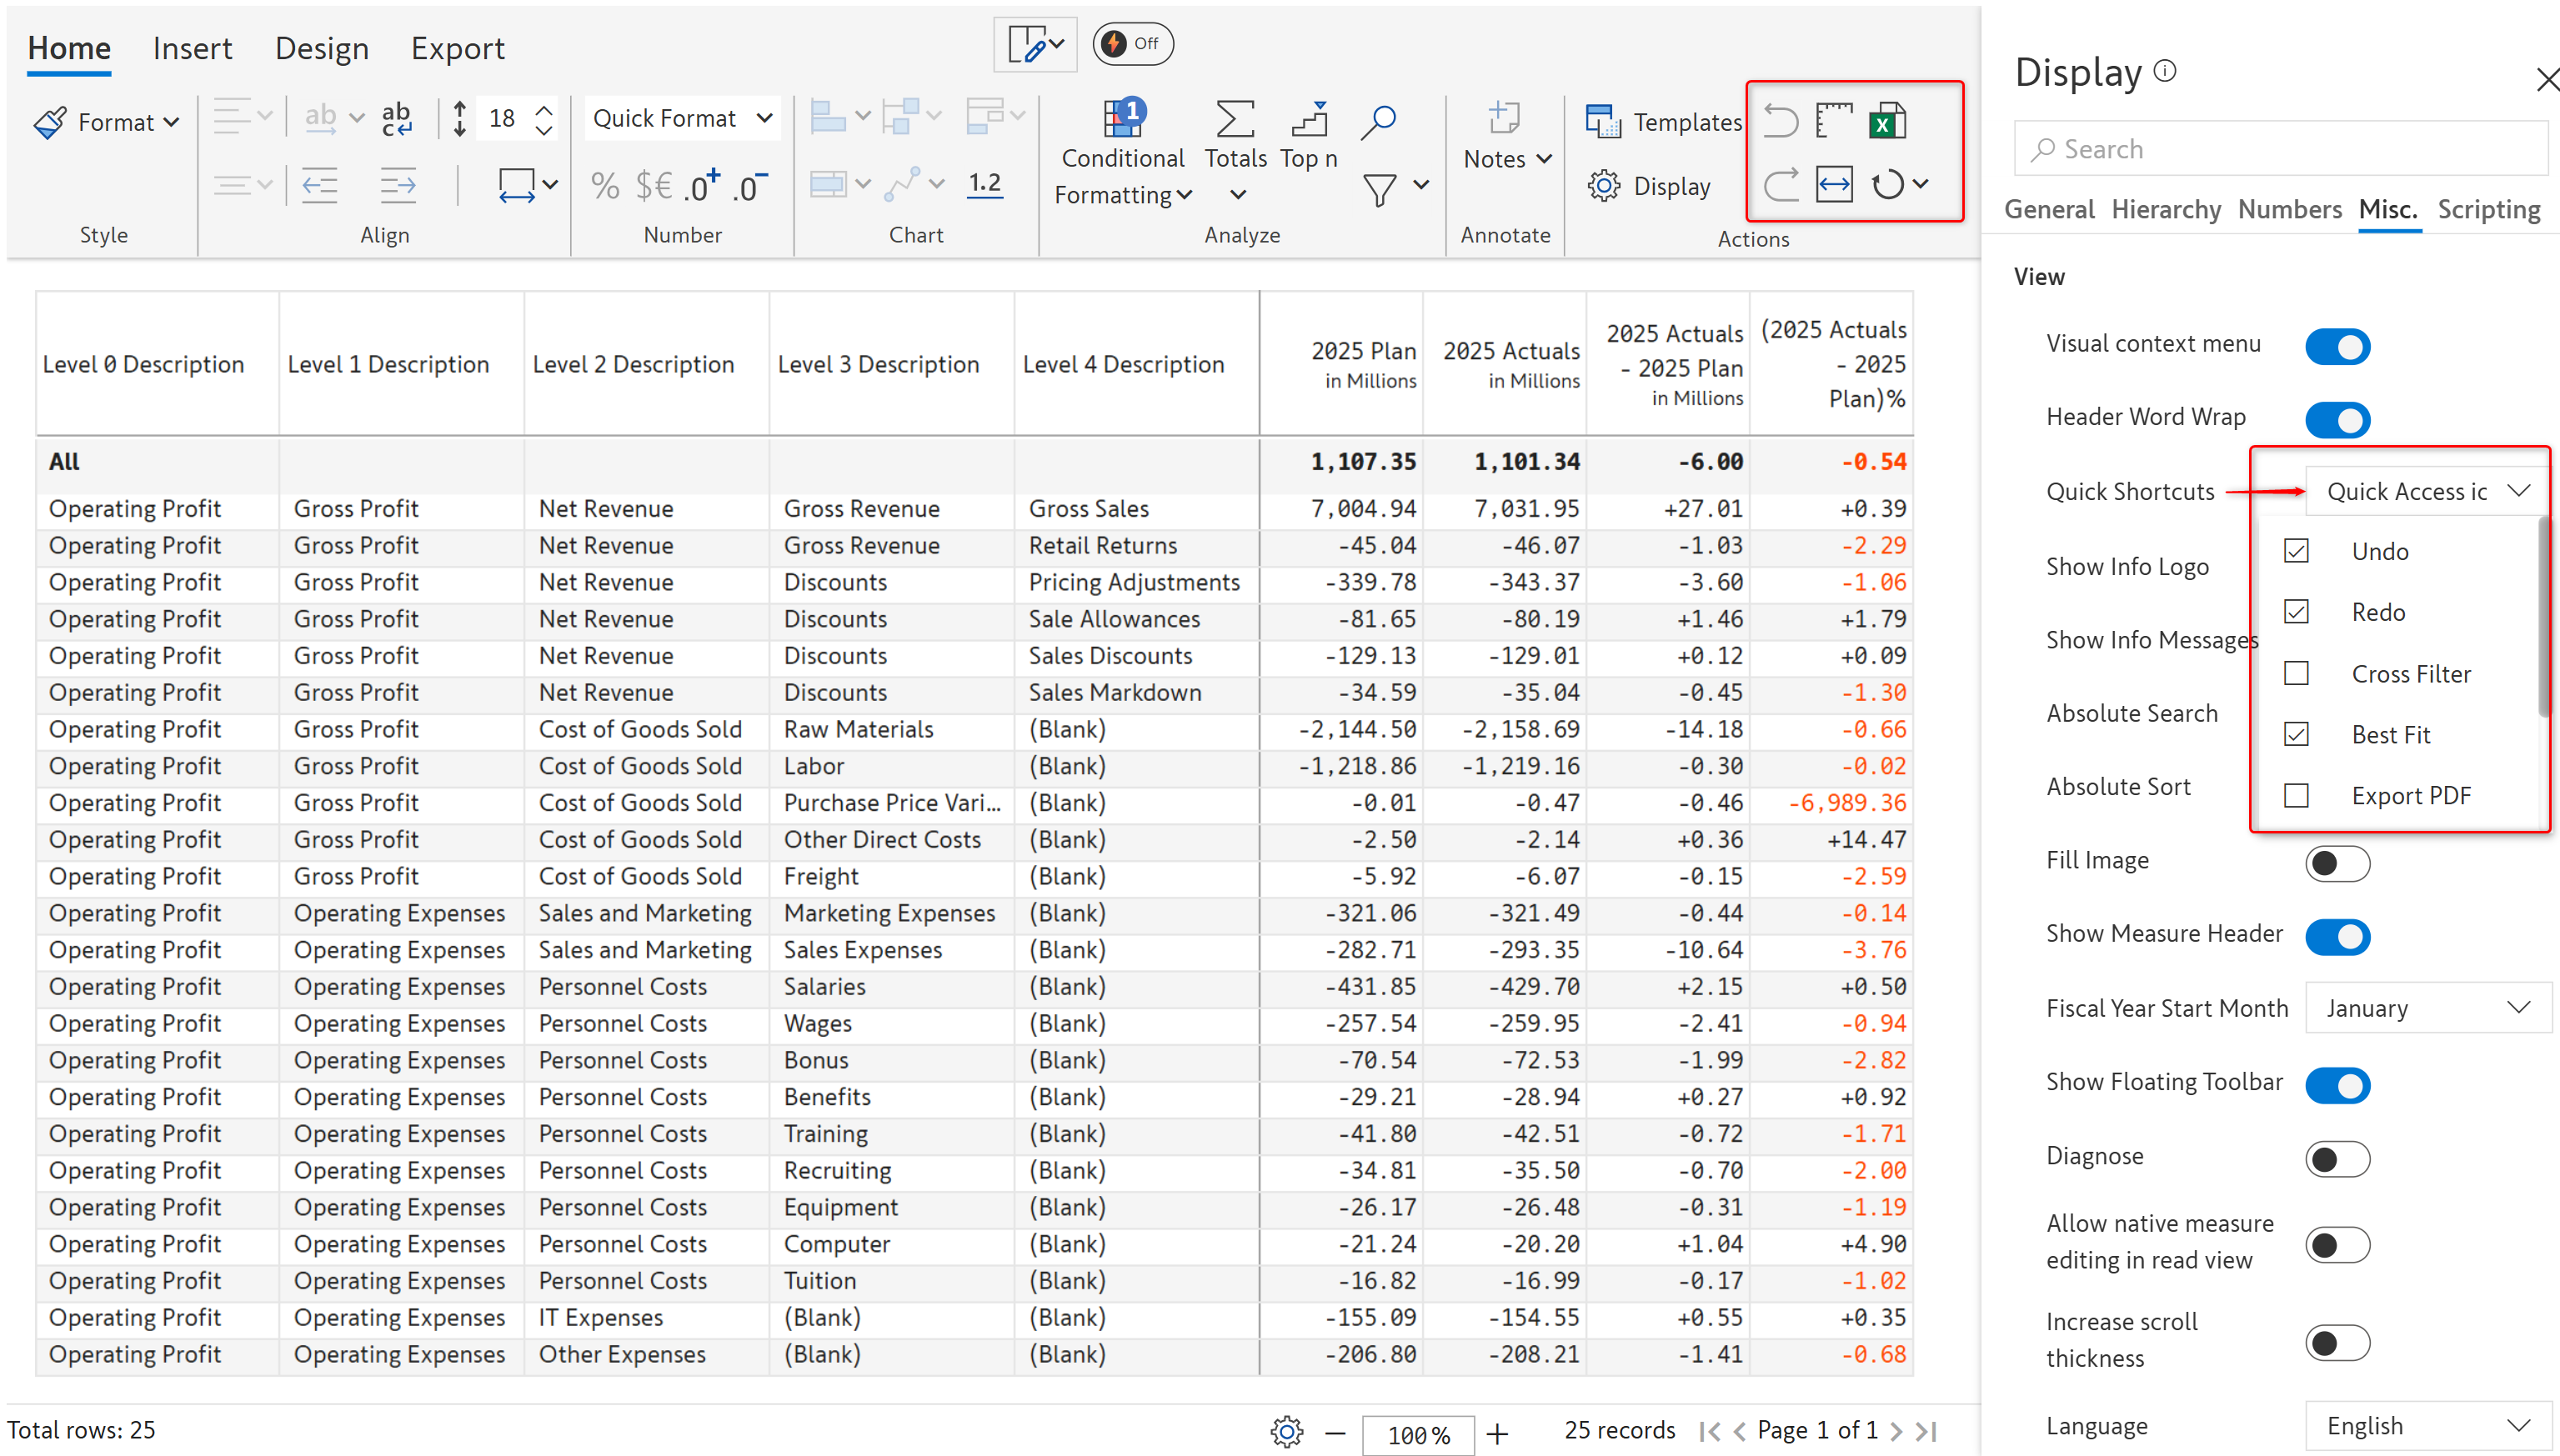Open the Quick Format dropdown
This screenshot has width=2560, height=1456.
(683, 119)
